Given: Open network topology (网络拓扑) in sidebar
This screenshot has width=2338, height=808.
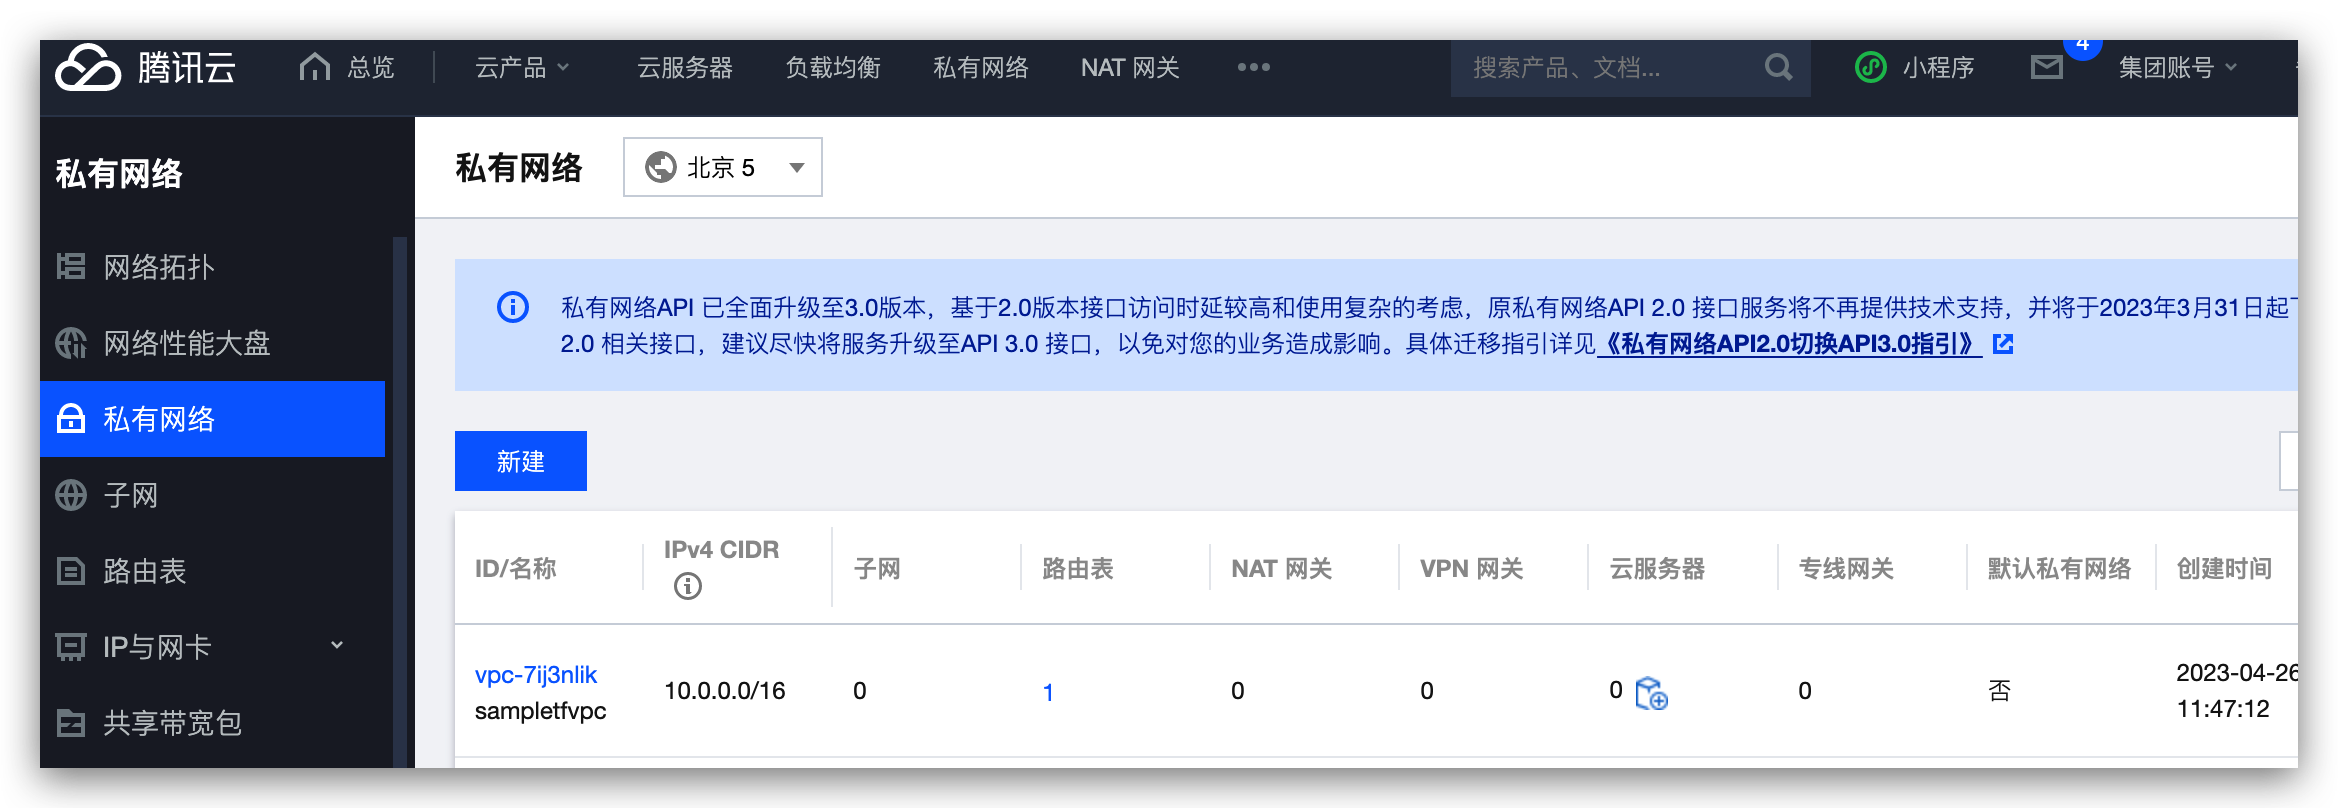Looking at the screenshot, I should click(x=158, y=267).
